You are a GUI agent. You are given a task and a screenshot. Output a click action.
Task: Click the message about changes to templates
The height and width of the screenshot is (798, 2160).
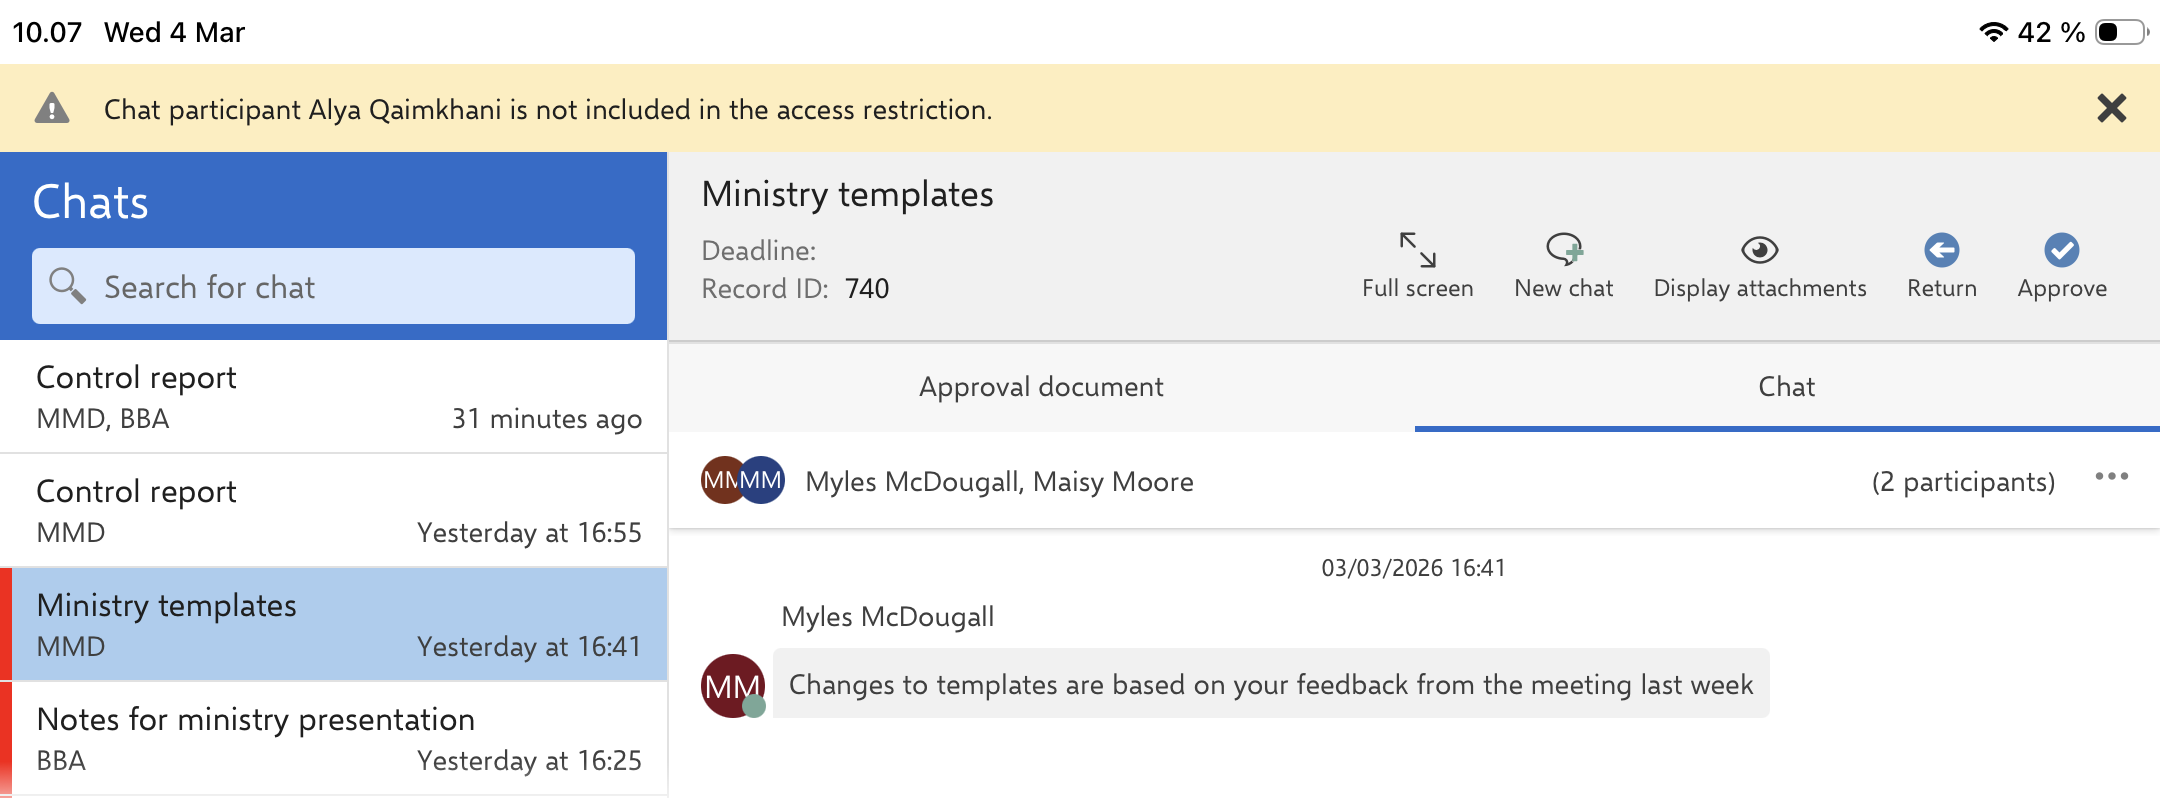pos(1271,684)
